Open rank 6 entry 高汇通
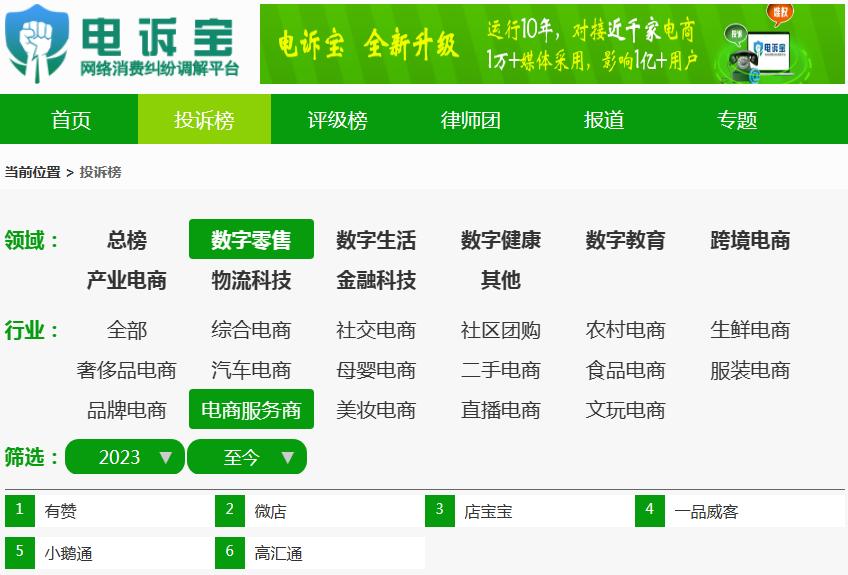The height and width of the screenshot is (575, 848). [320, 553]
